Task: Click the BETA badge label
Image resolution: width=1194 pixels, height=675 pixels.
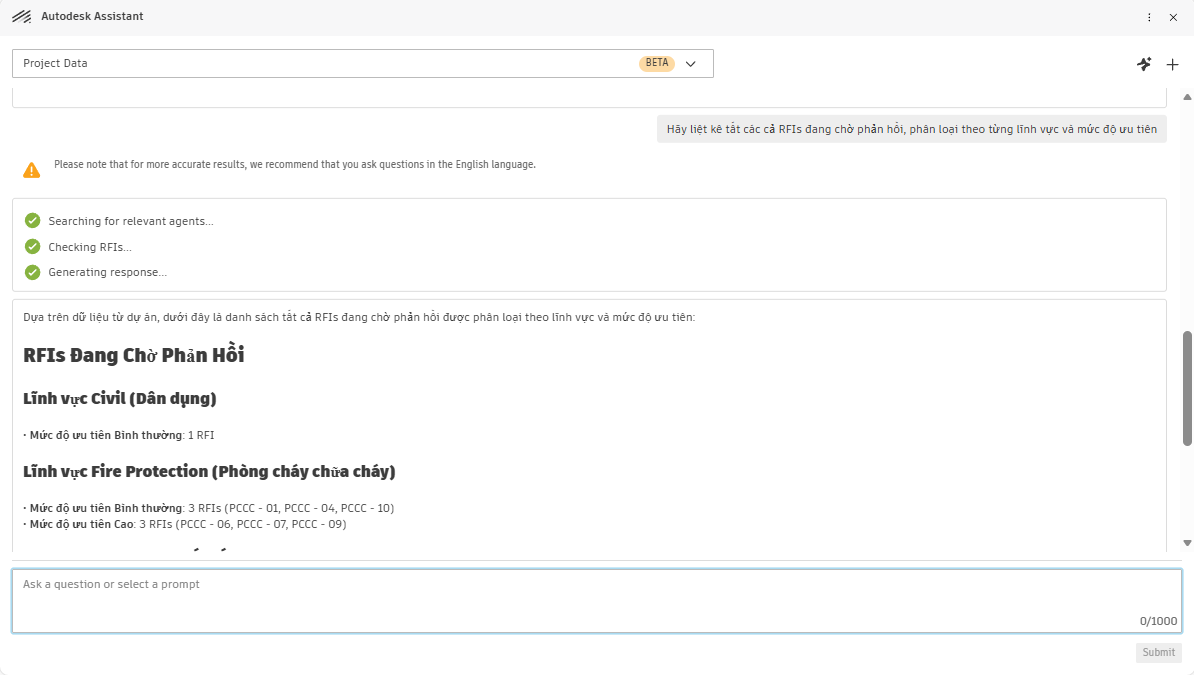Action: (656, 63)
